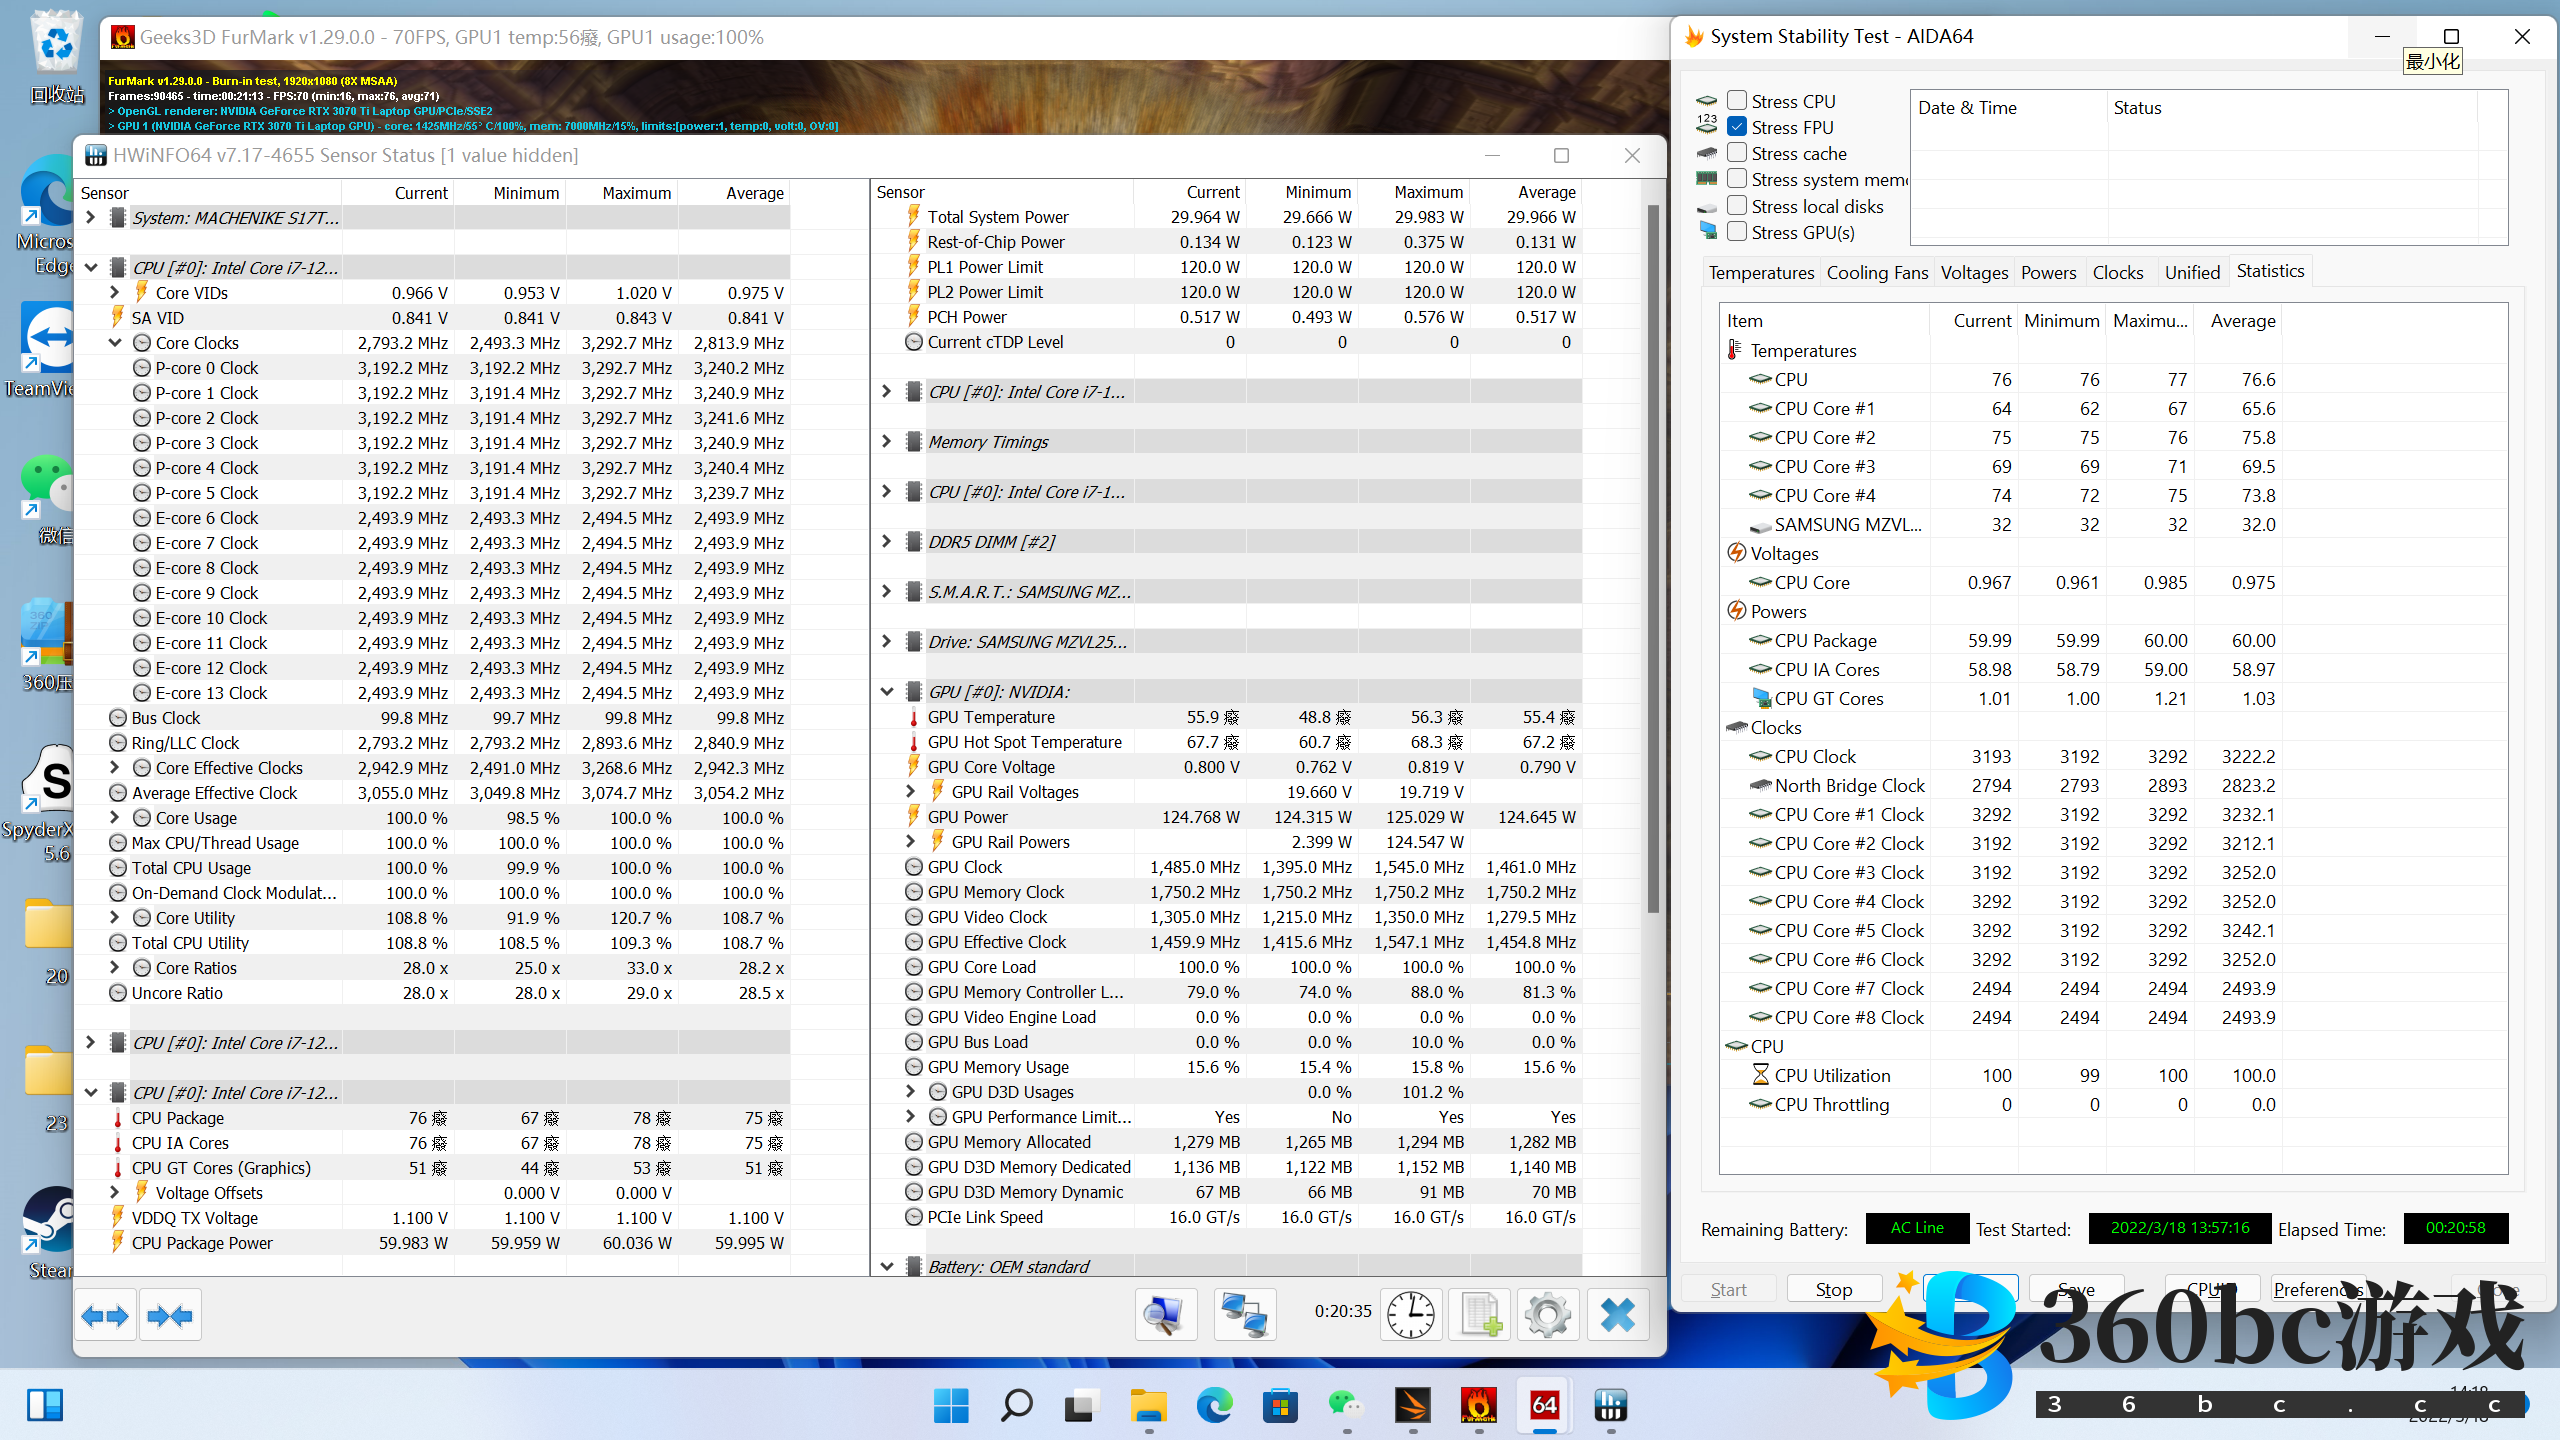
Task: Open FurMark from the taskbar
Action: (1478, 1406)
